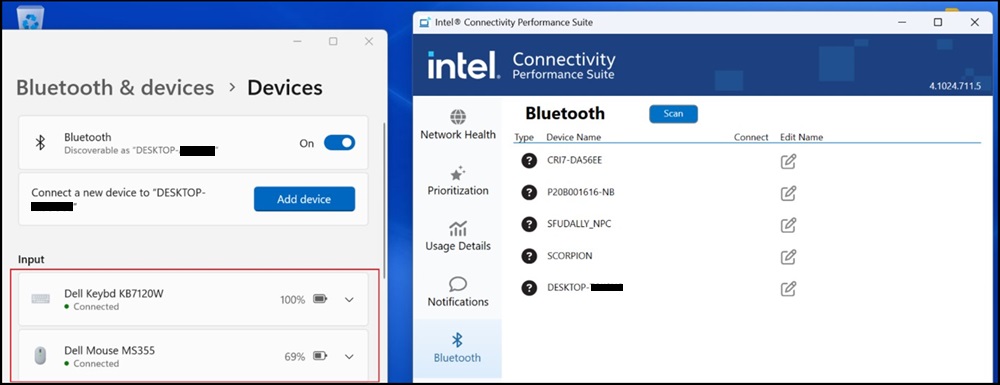1000x385 pixels.
Task: Click unknown type icon for P20B001616-NB
Action: (x=529, y=192)
